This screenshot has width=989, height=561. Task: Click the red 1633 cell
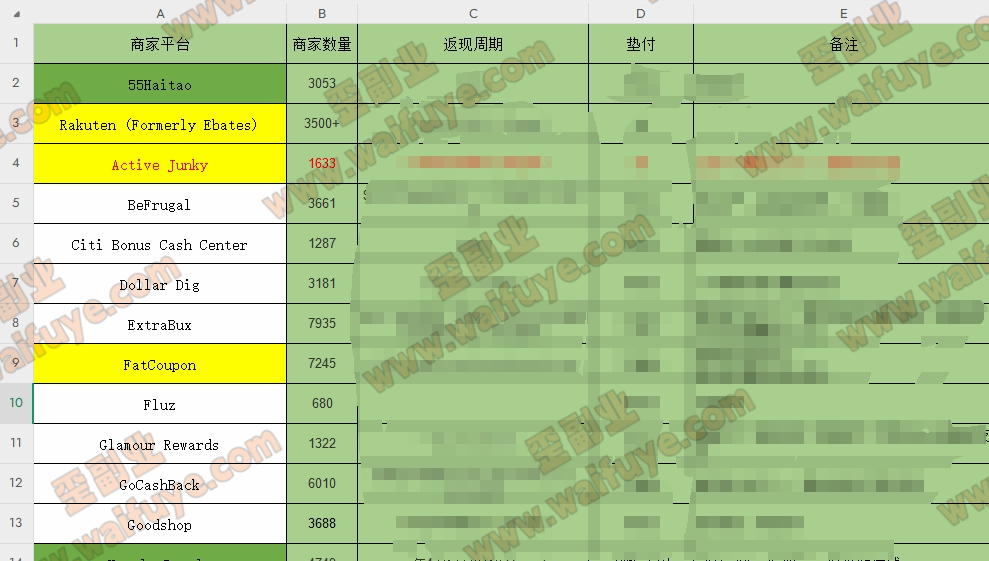coord(322,164)
